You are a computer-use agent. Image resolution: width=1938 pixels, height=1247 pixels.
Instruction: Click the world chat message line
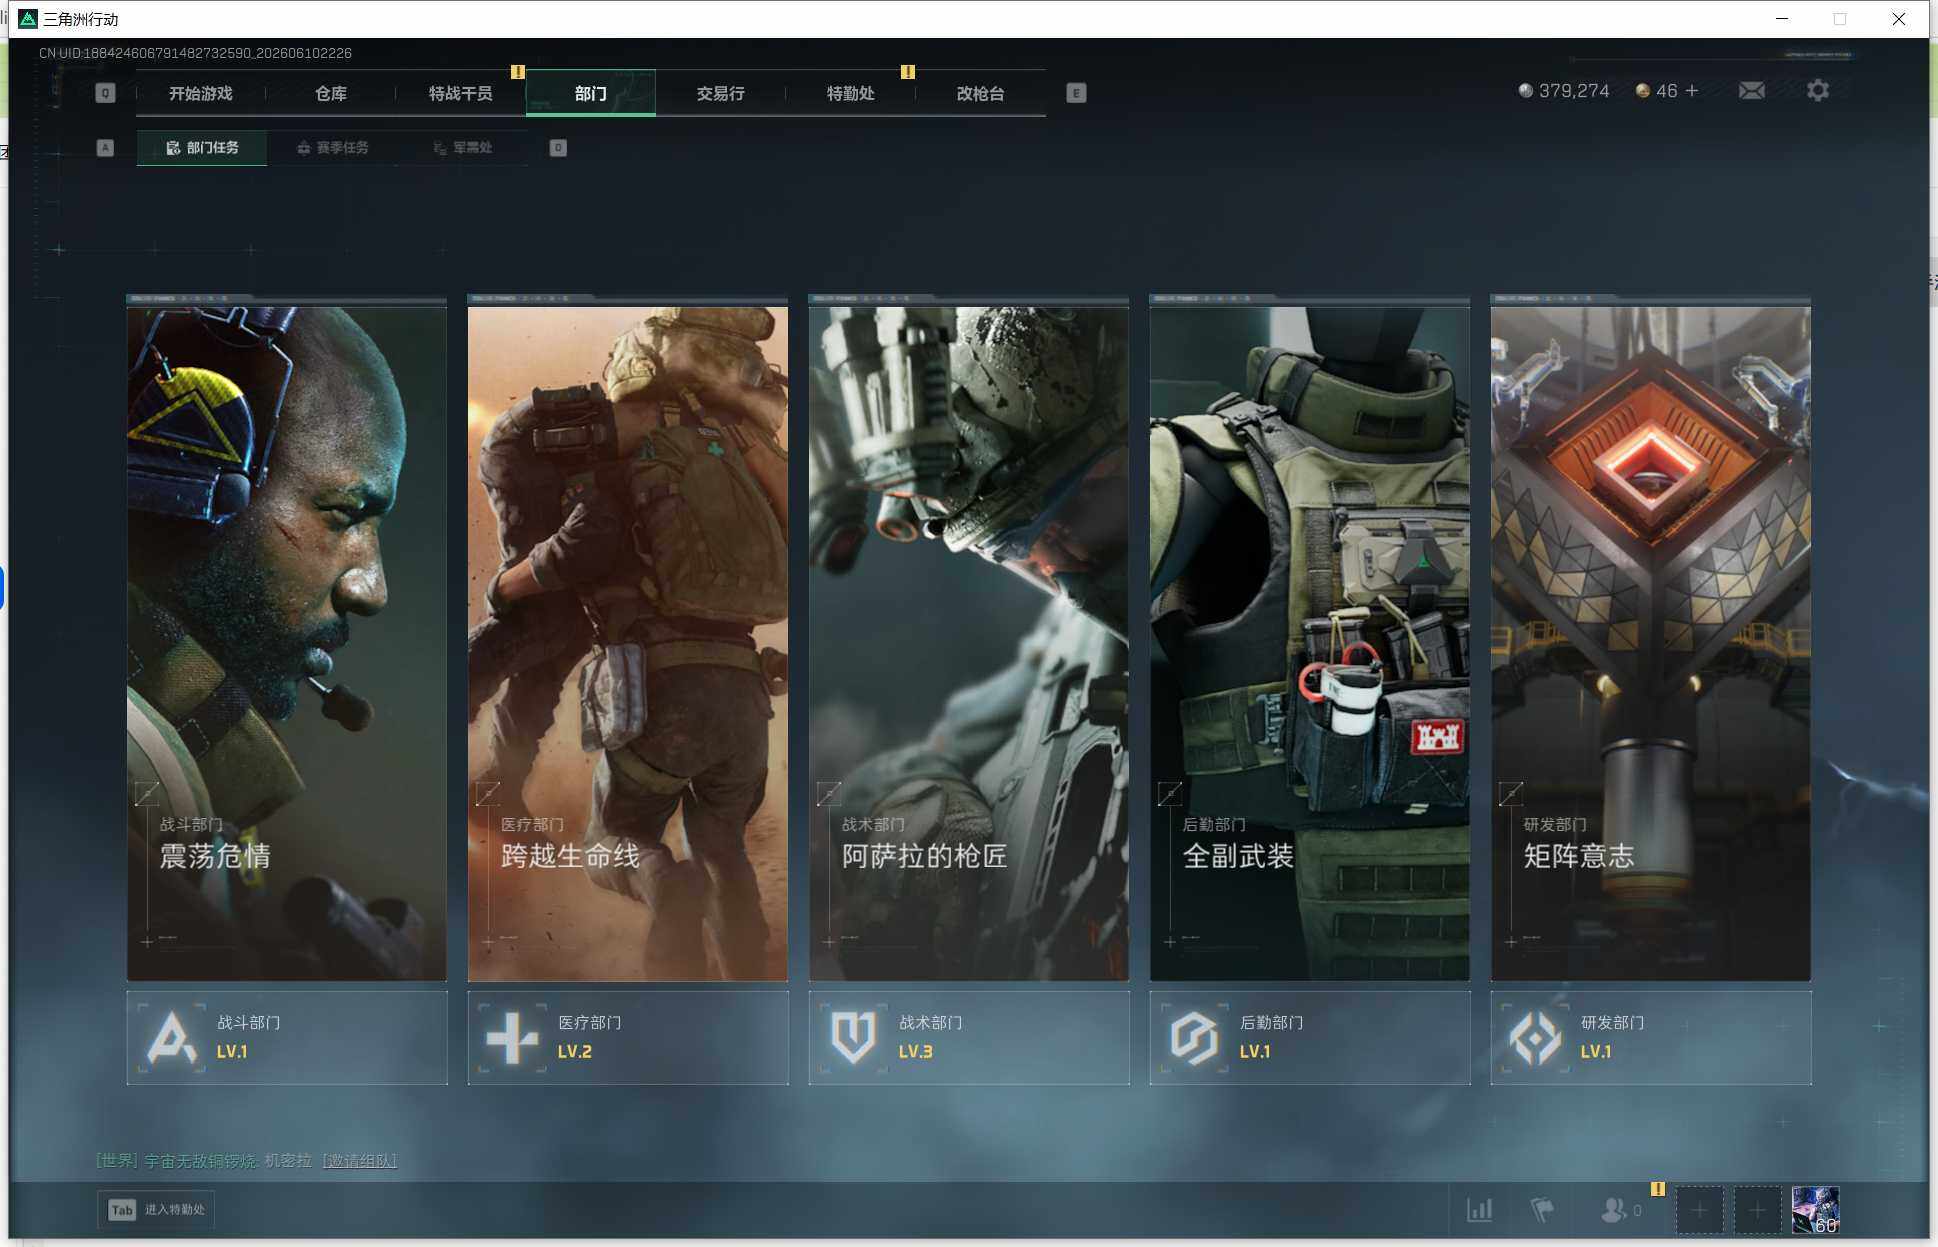coord(246,1161)
